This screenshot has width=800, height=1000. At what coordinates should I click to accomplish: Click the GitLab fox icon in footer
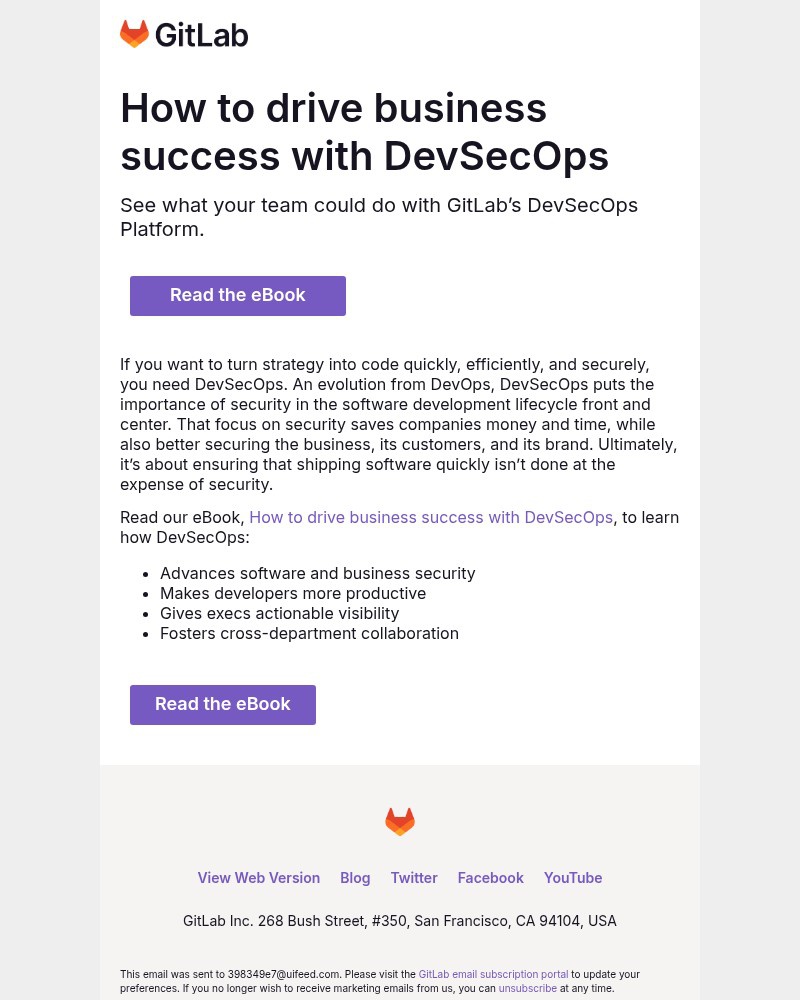coord(400,821)
